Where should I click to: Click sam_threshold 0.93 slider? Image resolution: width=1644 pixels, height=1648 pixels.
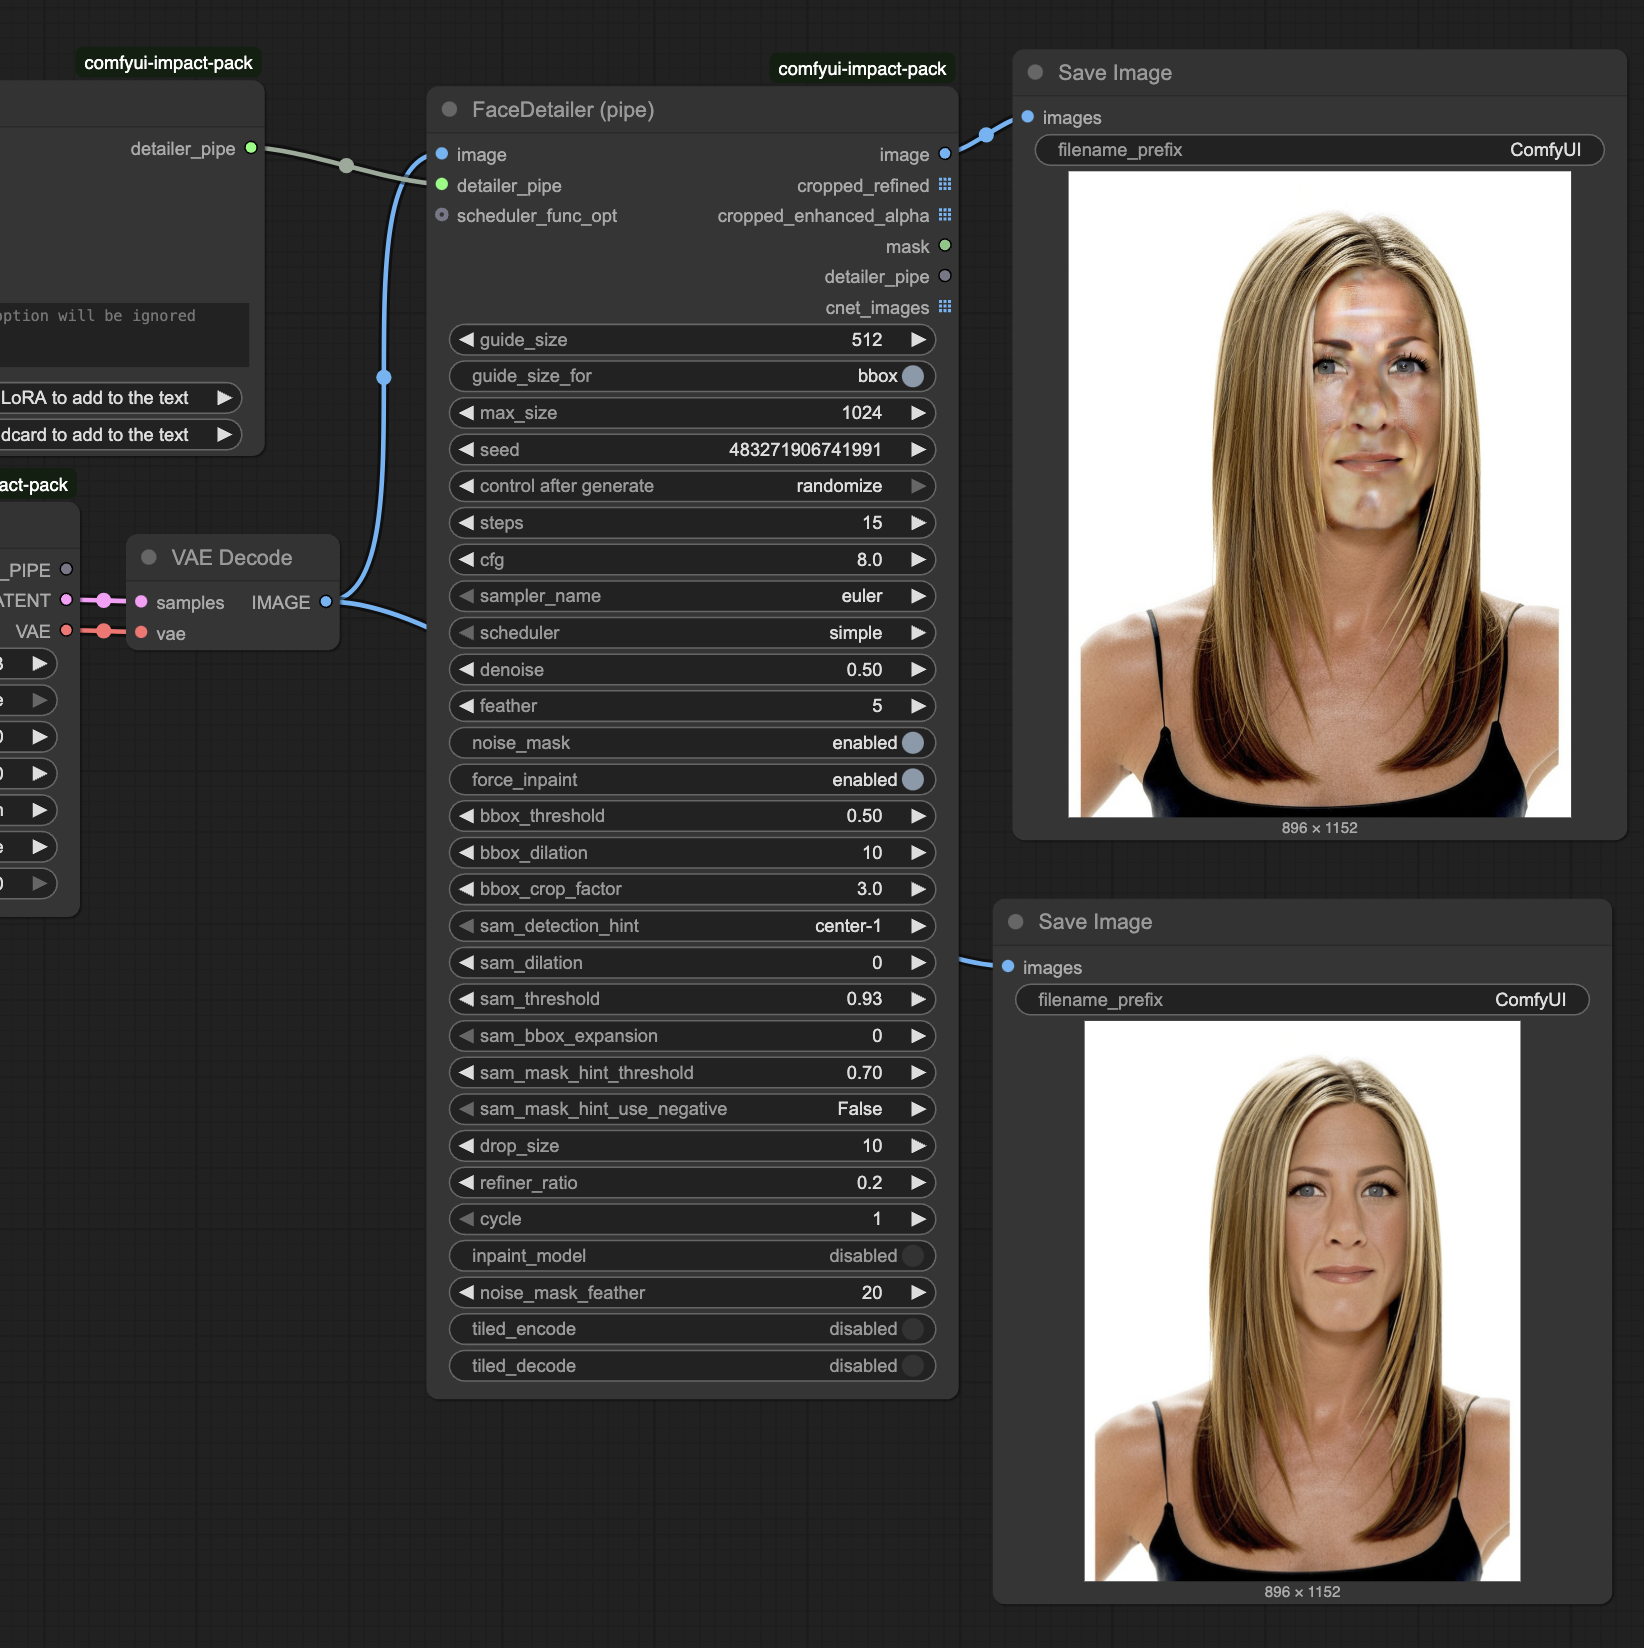(x=692, y=999)
